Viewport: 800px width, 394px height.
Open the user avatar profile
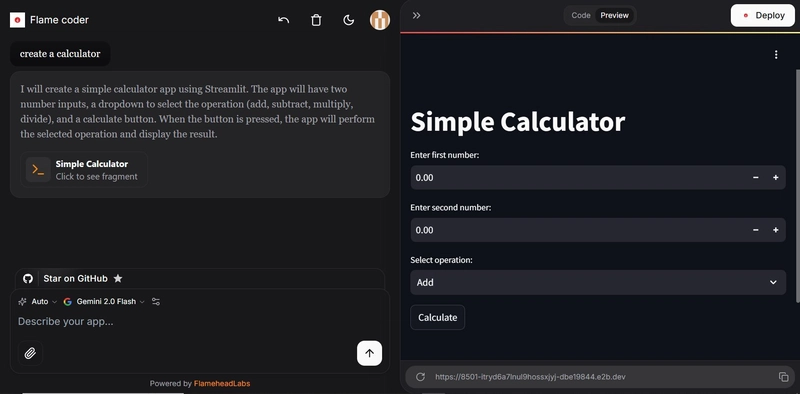(x=380, y=20)
